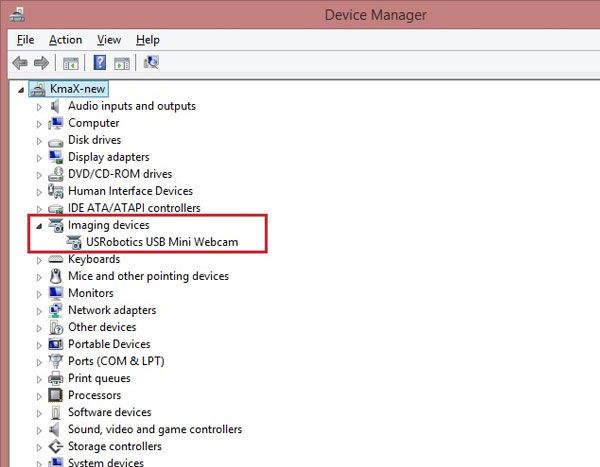600x467 pixels.
Task: Select the Display adapters label
Action: [x=109, y=157]
